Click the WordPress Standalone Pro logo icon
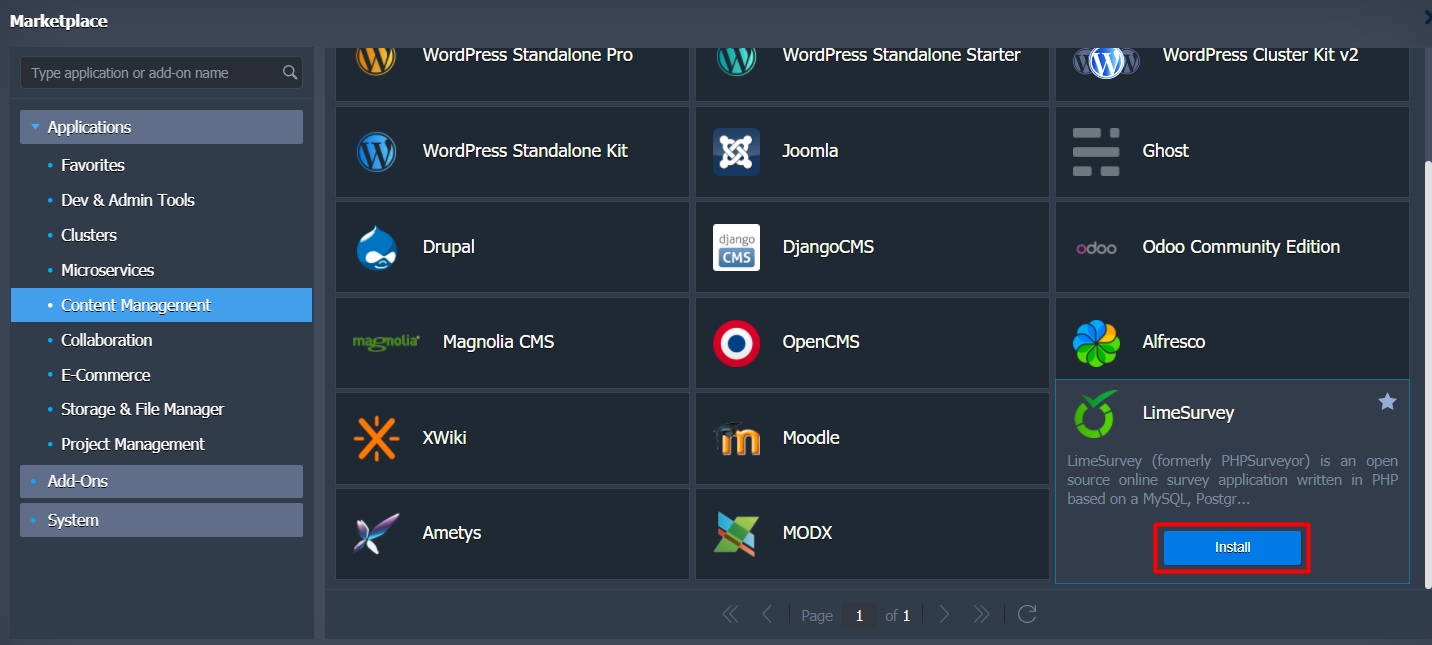The width and height of the screenshot is (1432, 645). pos(376,59)
